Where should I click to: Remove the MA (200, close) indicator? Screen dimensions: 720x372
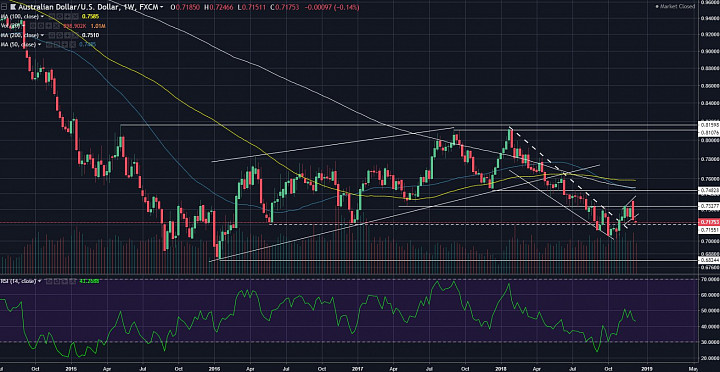click(x=75, y=35)
